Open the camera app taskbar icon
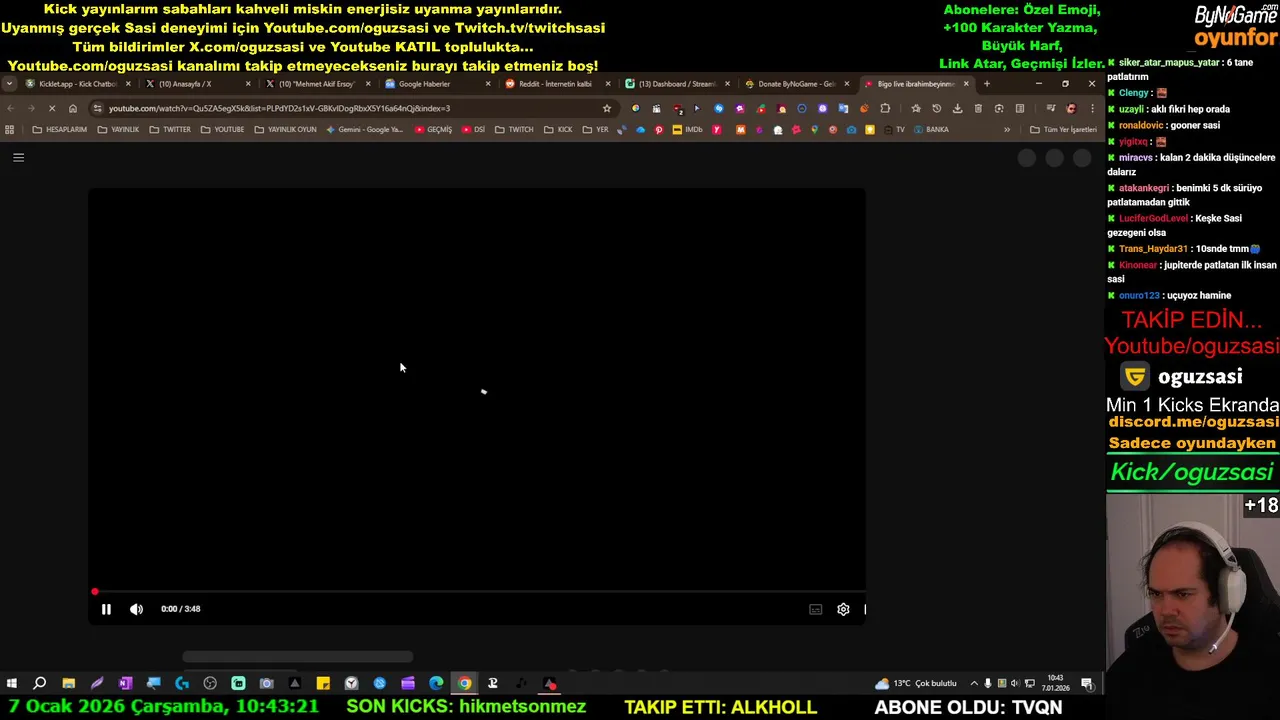Viewport: 1280px width, 720px height. pyautogui.click(x=266, y=684)
